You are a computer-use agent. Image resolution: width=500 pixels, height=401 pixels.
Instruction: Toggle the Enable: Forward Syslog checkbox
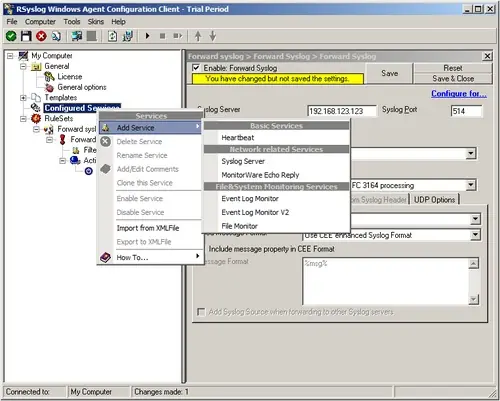pyautogui.click(x=196, y=68)
